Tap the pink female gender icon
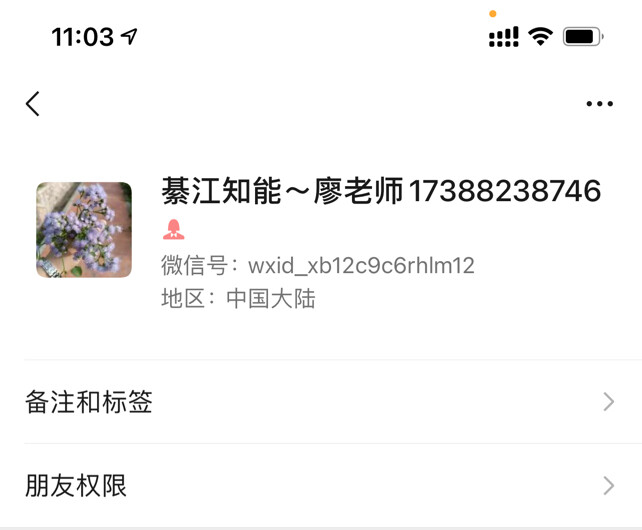The height and width of the screenshot is (530, 642). [x=174, y=229]
